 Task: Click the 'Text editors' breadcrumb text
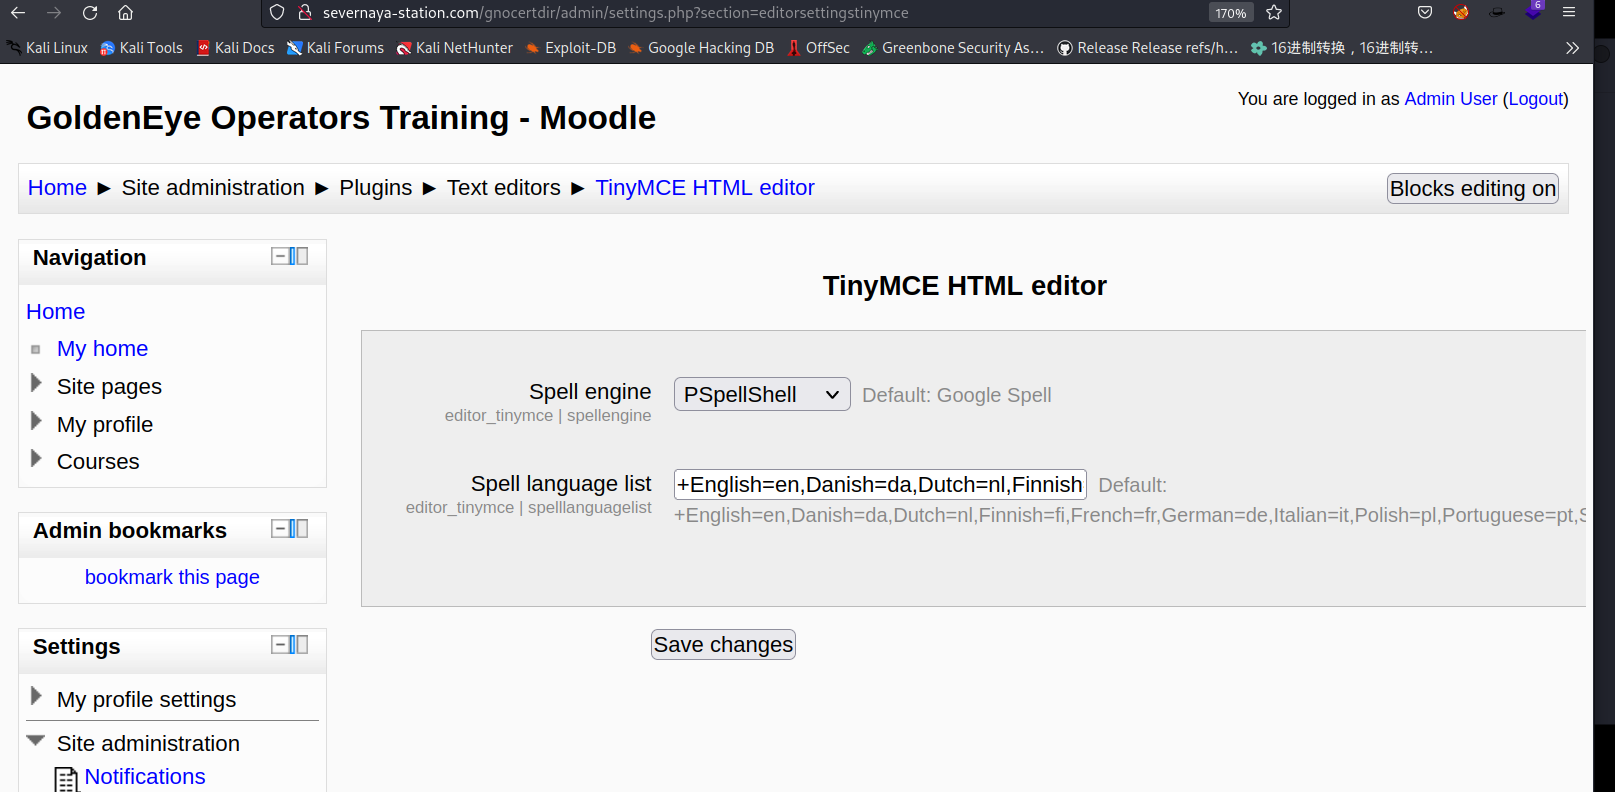tap(504, 188)
